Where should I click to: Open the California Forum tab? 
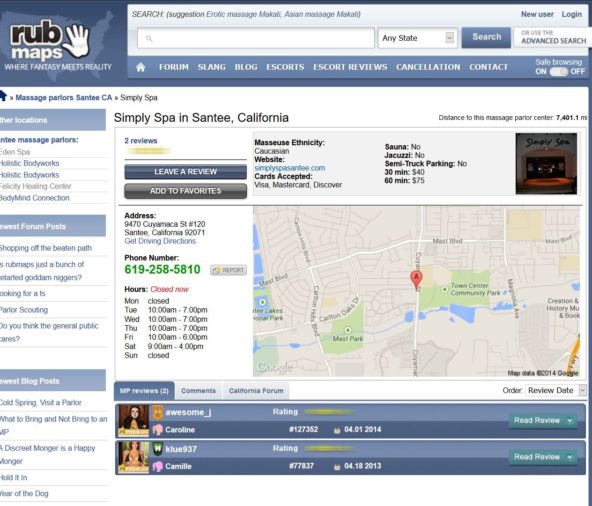256,391
